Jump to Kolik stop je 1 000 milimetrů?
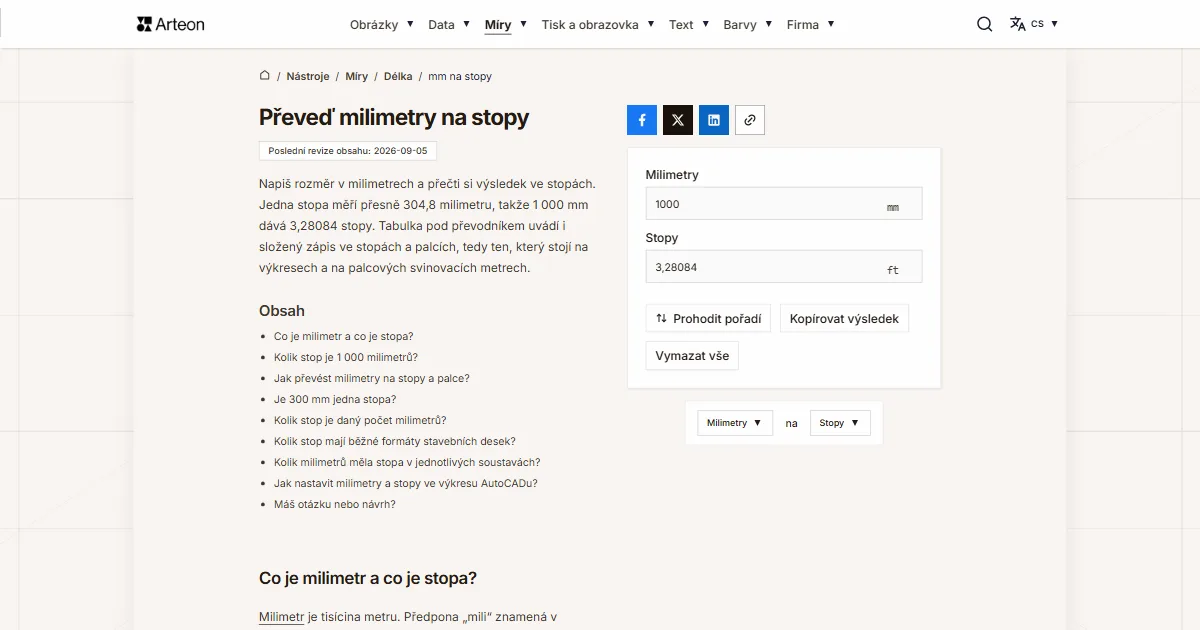 tap(346, 357)
